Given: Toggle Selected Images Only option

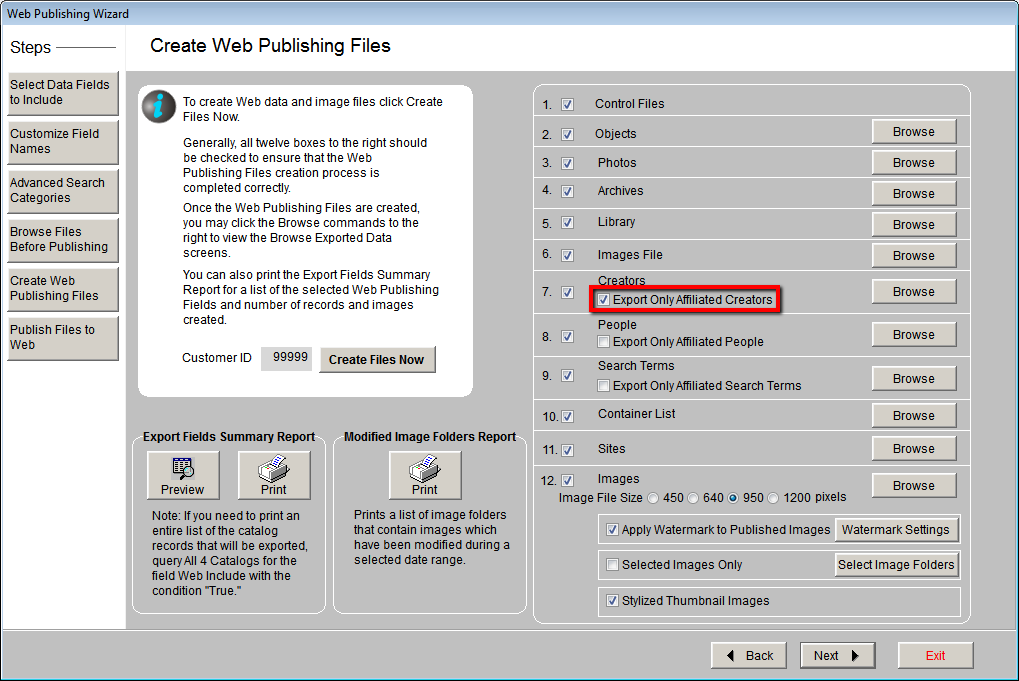Looking at the screenshot, I should (x=612, y=564).
